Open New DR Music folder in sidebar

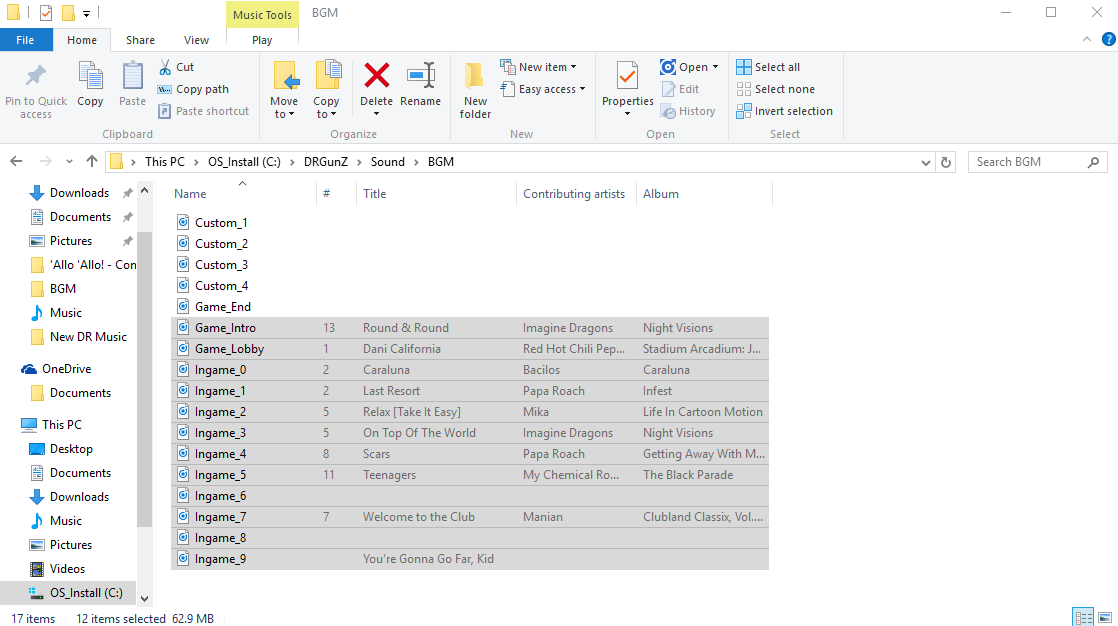click(88, 337)
